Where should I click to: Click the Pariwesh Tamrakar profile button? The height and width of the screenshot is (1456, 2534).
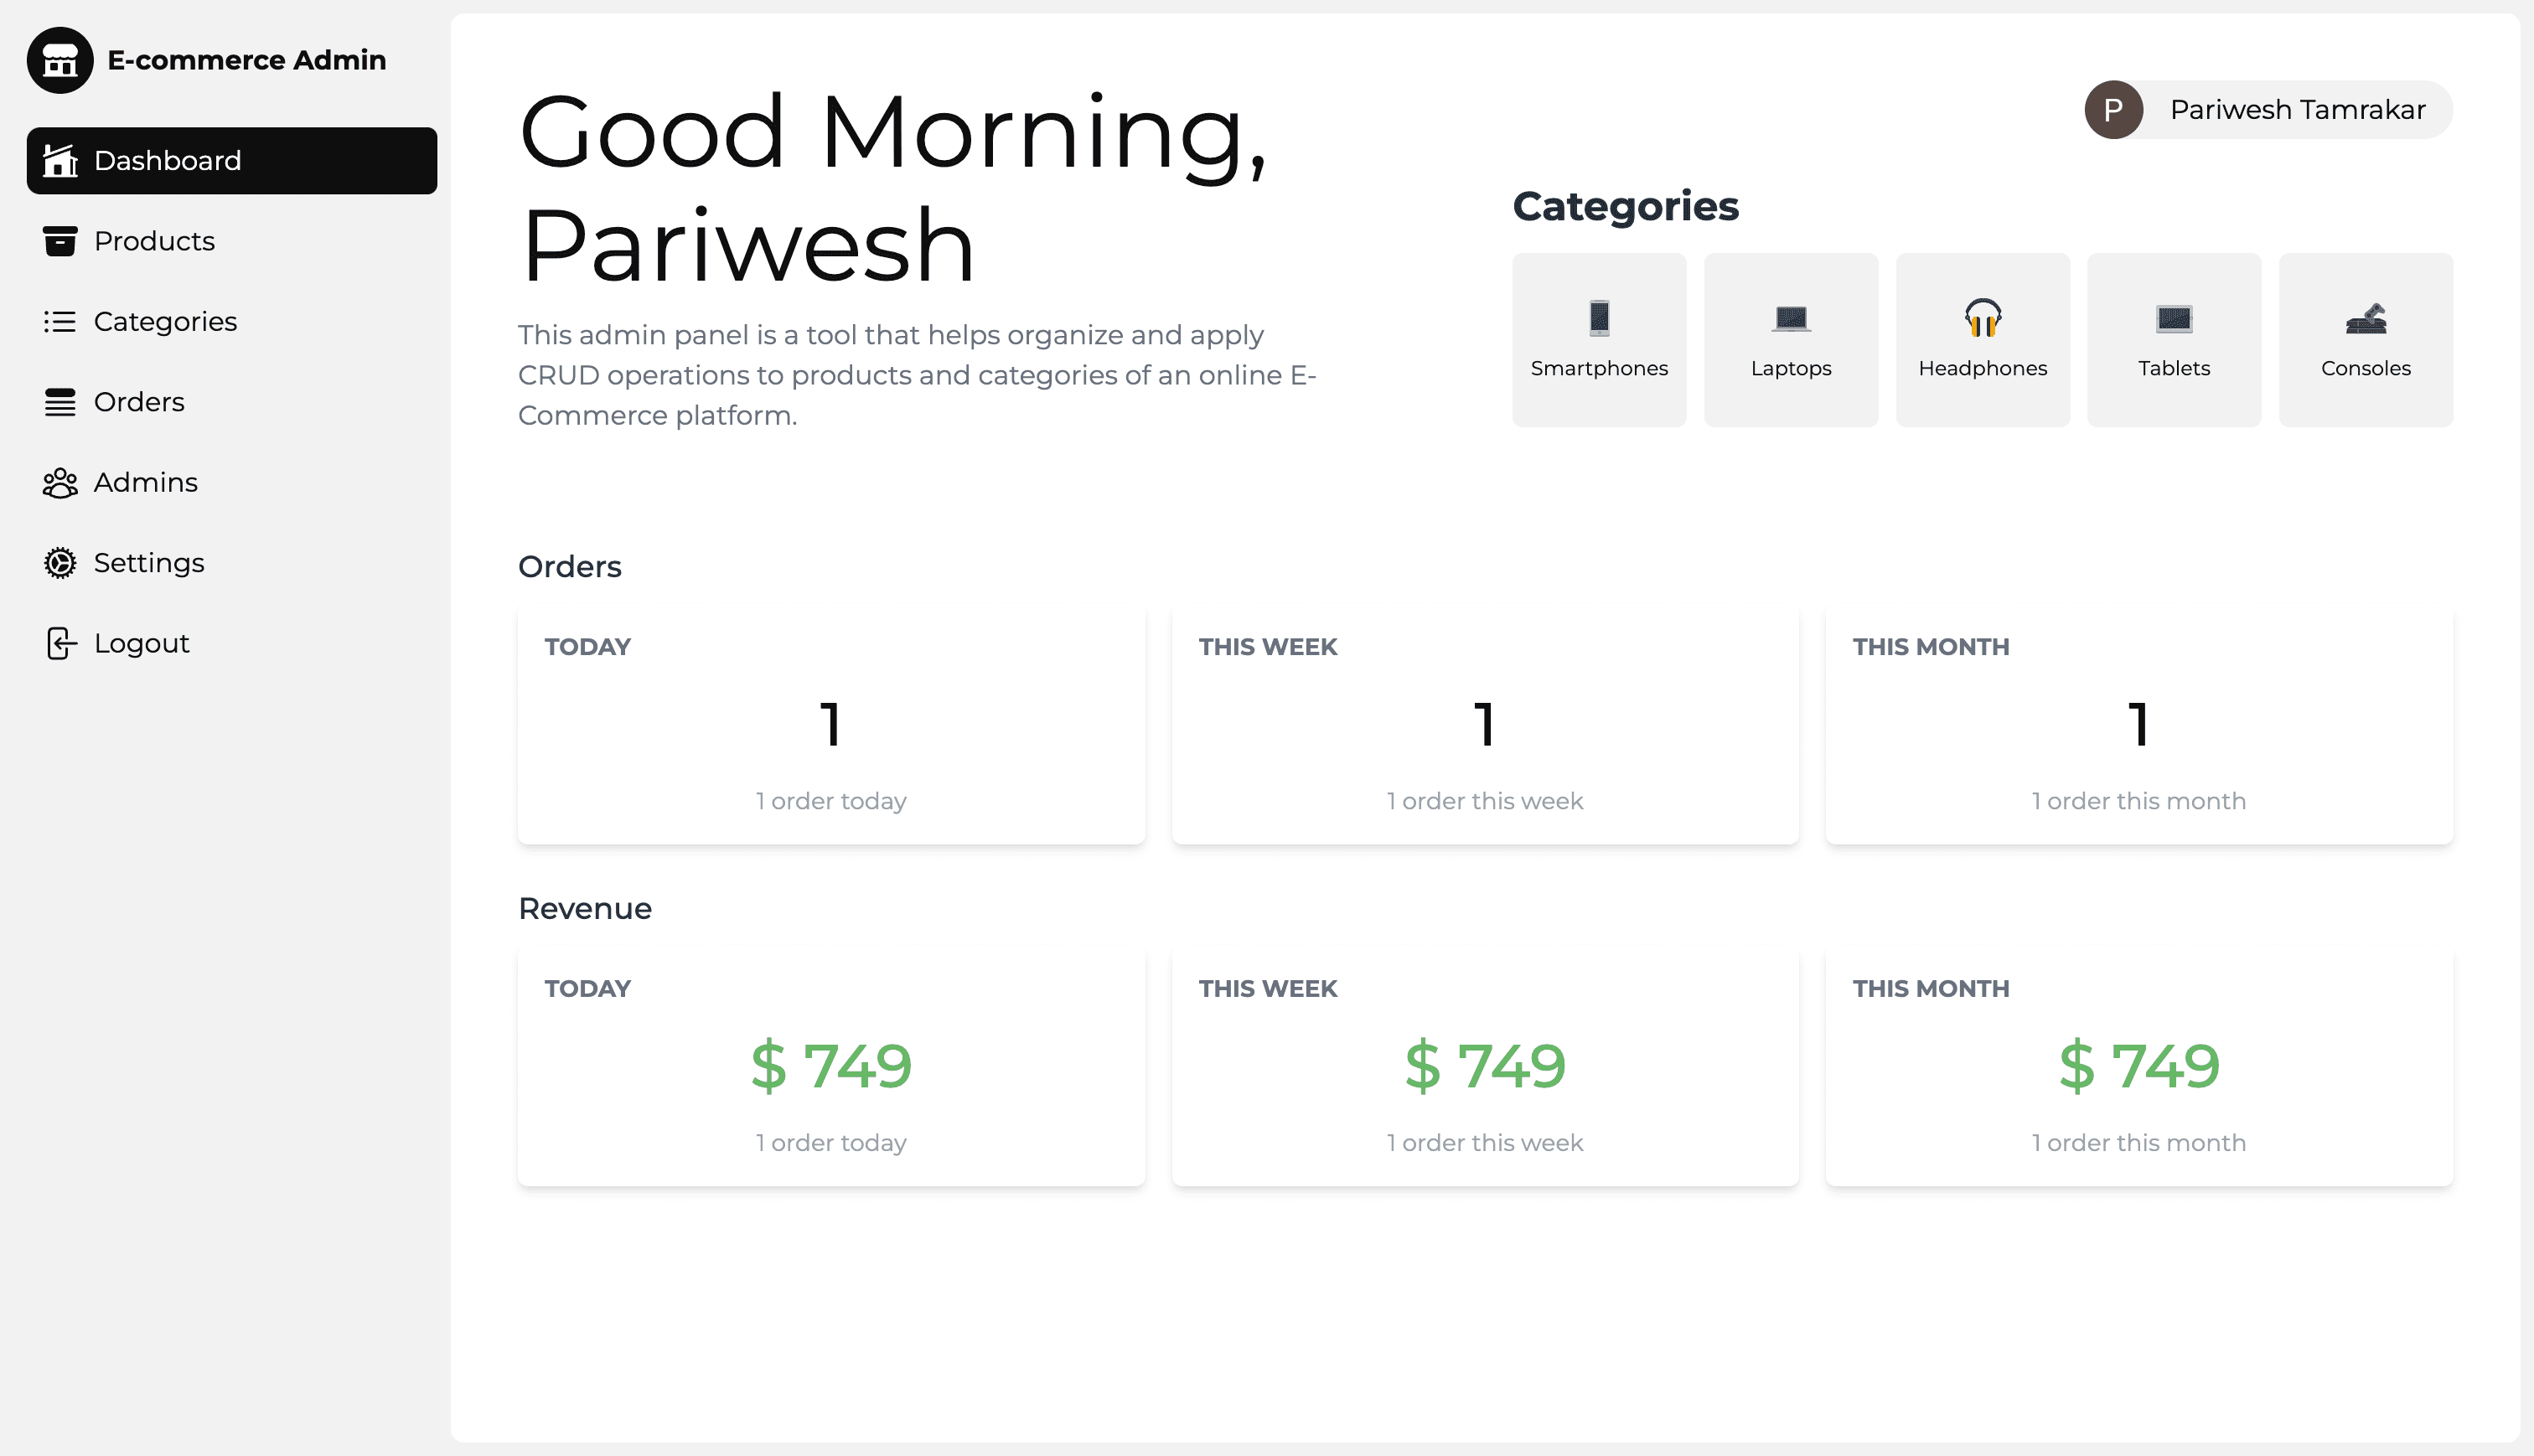click(2268, 110)
